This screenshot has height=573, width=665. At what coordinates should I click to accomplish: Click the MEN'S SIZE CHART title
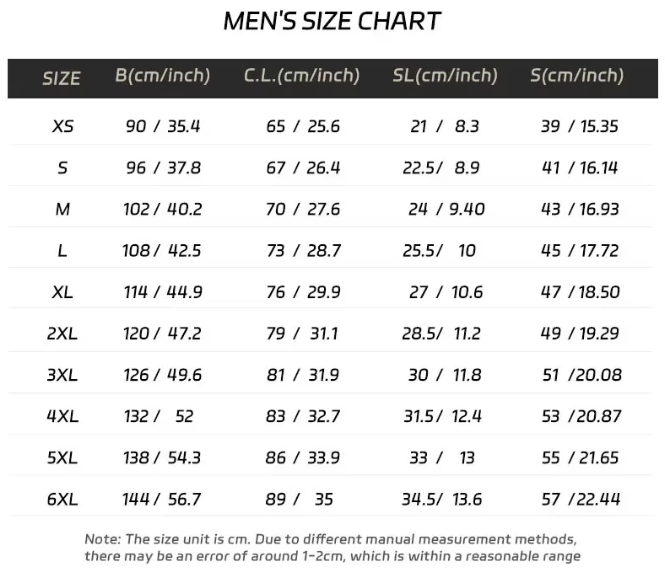(x=332, y=21)
